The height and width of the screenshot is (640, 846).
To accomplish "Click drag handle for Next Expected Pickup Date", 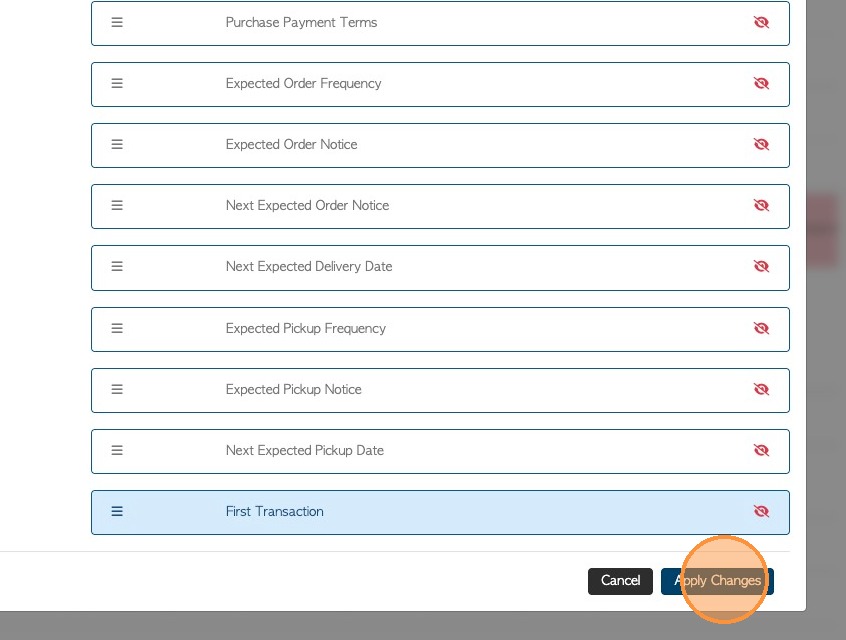I will coord(117,450).
